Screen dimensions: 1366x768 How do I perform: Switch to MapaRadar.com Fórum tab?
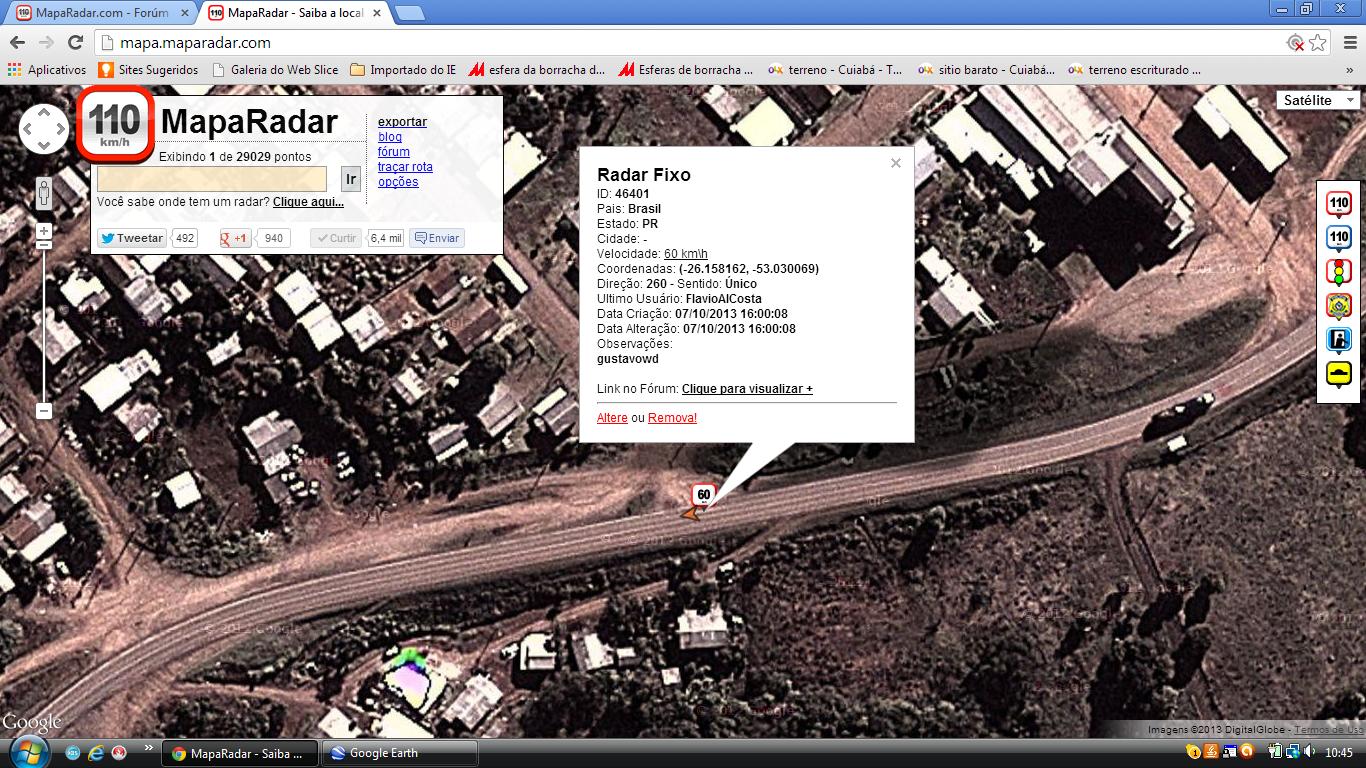tap(101, 13)
